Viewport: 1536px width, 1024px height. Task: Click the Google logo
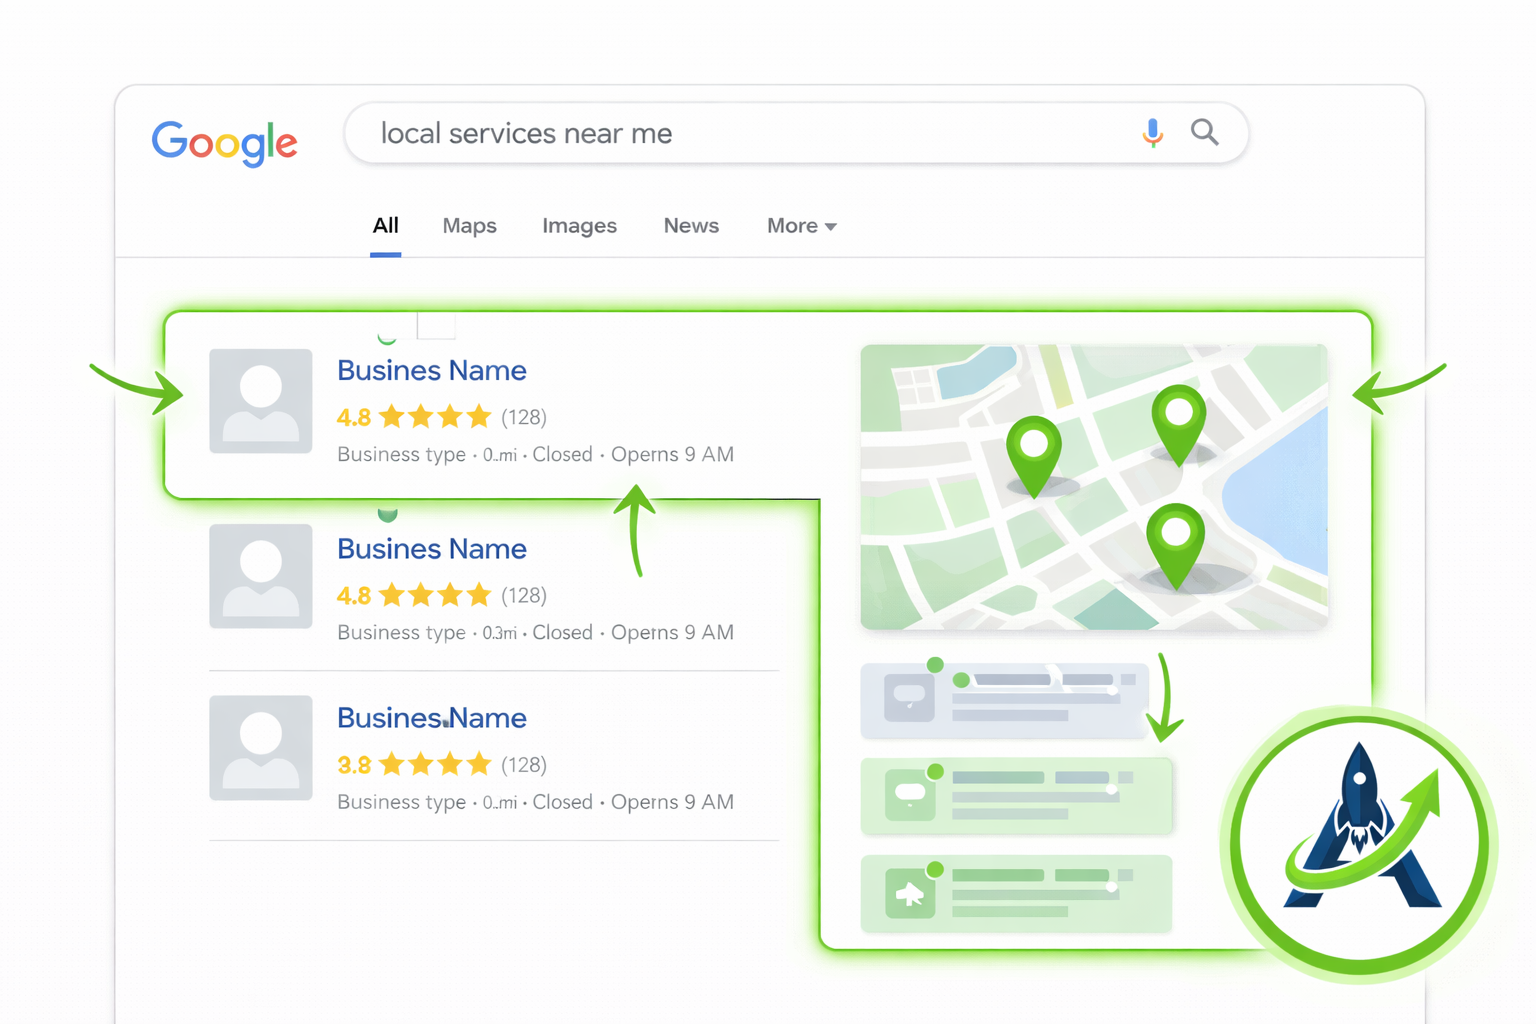(x=224, y=144)
